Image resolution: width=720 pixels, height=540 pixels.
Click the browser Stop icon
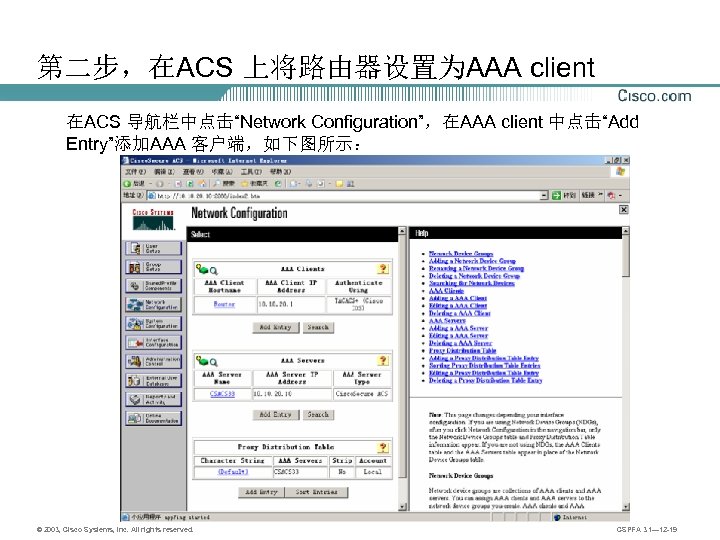(x=178, y=184)
